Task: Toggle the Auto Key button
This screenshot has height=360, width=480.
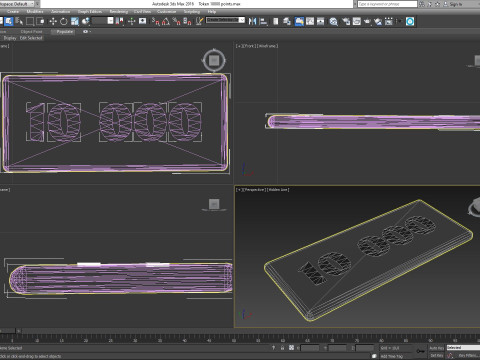Action: click(436, 348)
